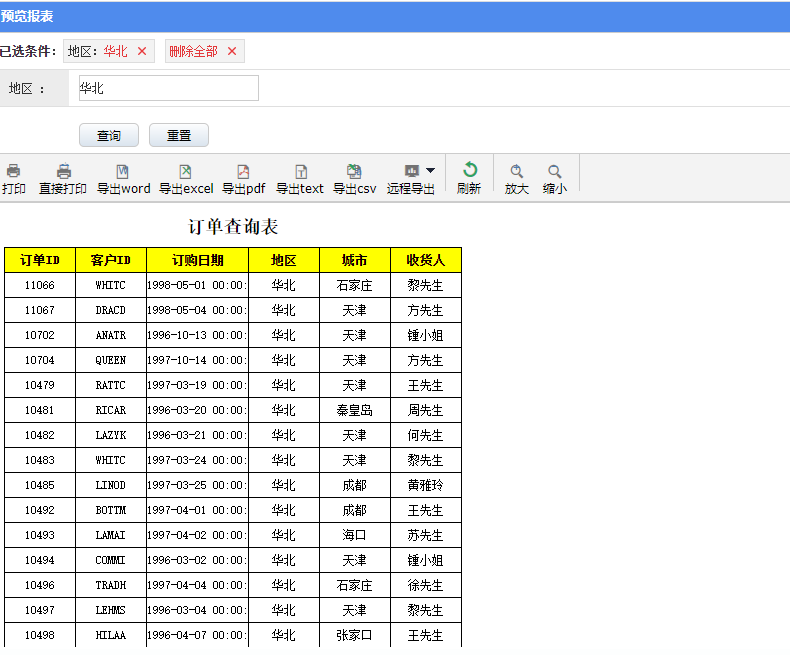Open the 远程导出 dropdown arrow
790x655 pixels.
[430, 171]
